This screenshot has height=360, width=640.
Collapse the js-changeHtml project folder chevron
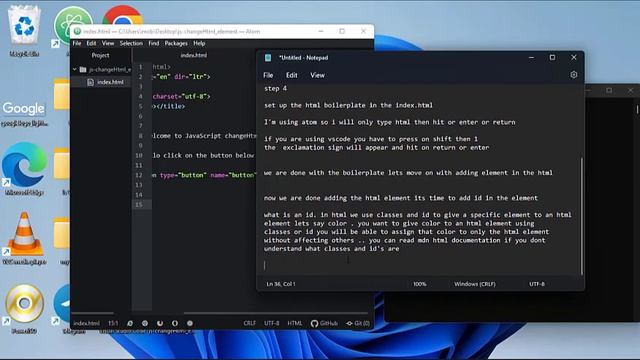coord(75,69)
